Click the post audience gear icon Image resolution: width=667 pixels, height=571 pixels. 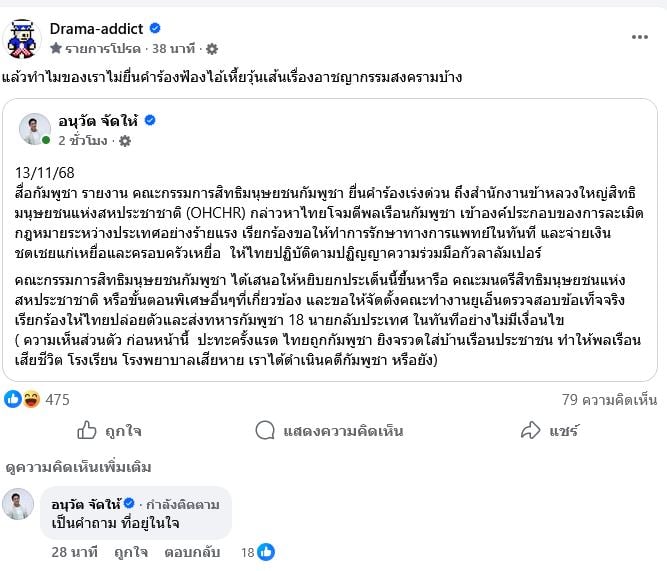coord(211,48)
